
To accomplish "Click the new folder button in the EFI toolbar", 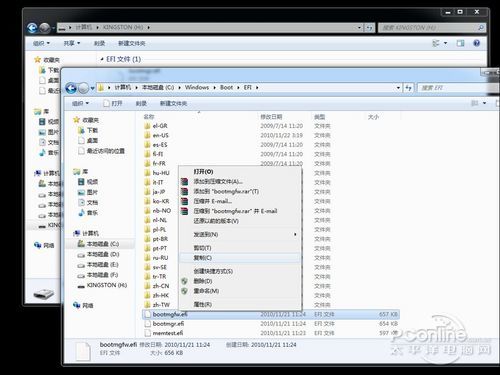I will tap(173, 103).
